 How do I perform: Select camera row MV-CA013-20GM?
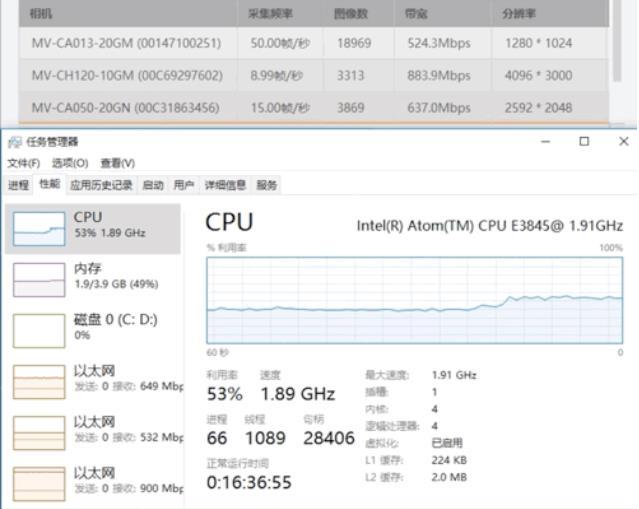(125, 43)
